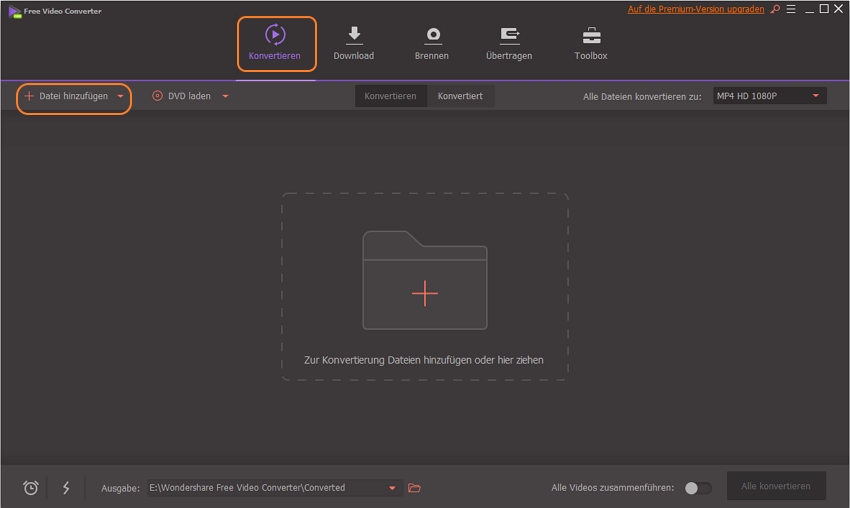Switch to the Download tab
Viewport: 850px width, 508px height.
tap(353, 44)
